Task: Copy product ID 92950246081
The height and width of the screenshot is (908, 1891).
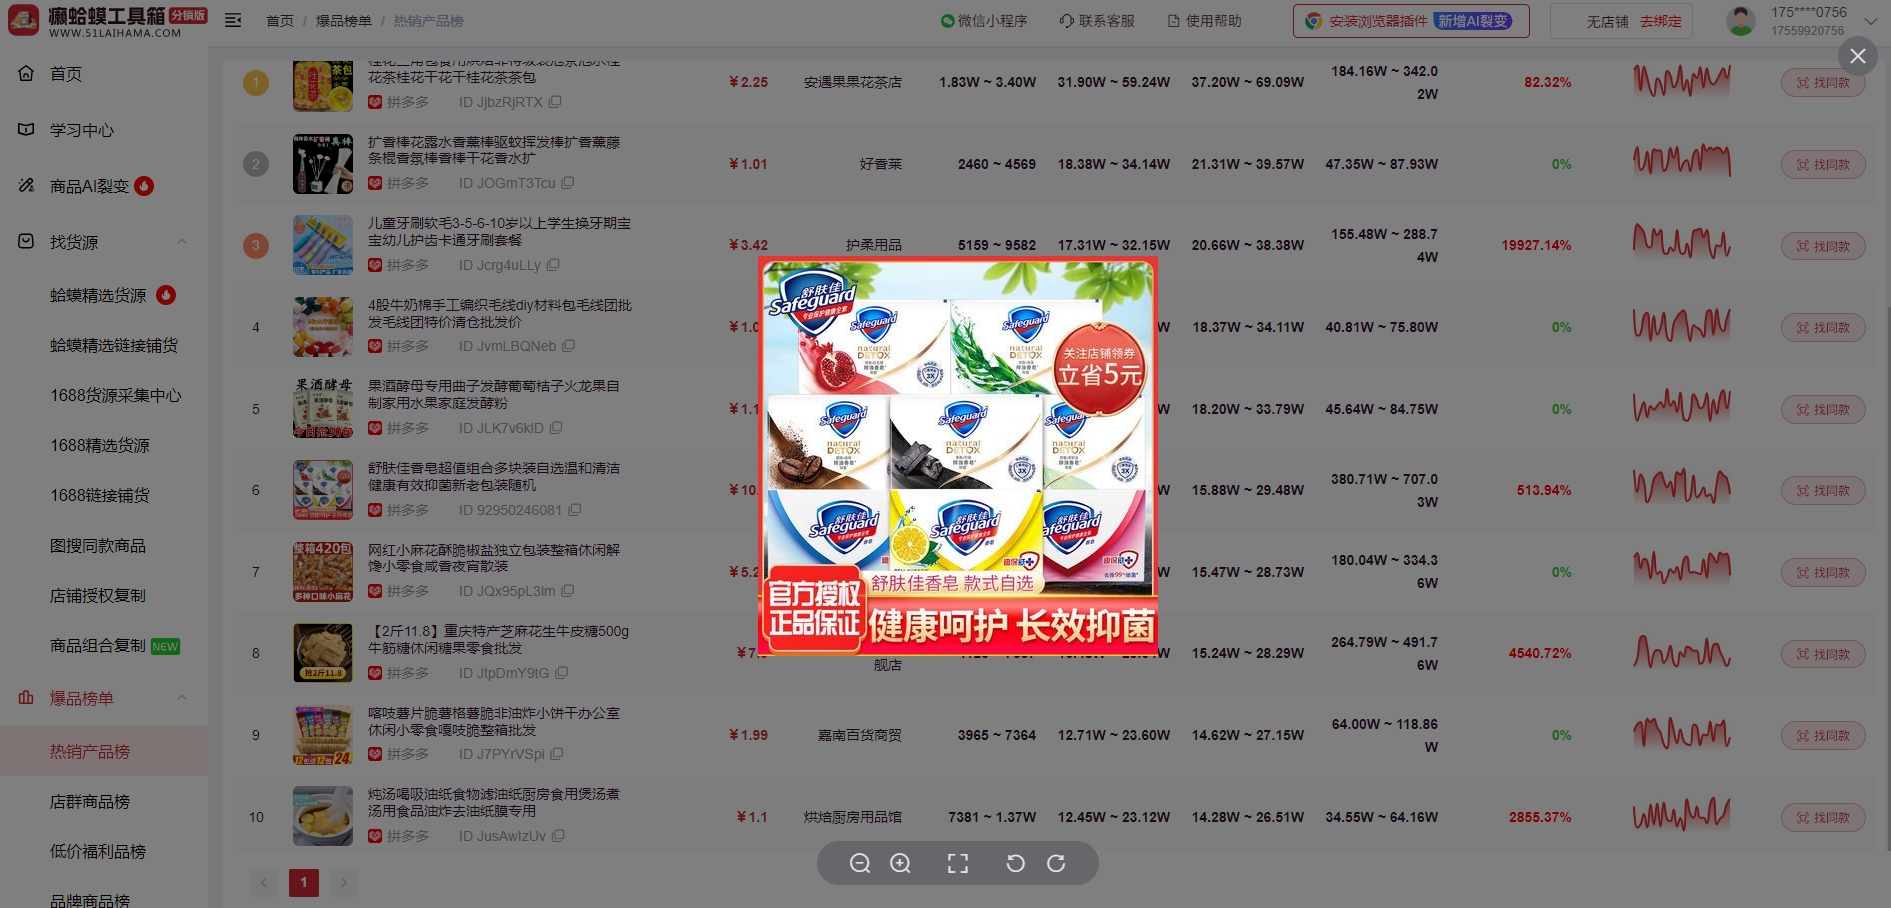Action: pyautogui.click(x=574, y=510)
